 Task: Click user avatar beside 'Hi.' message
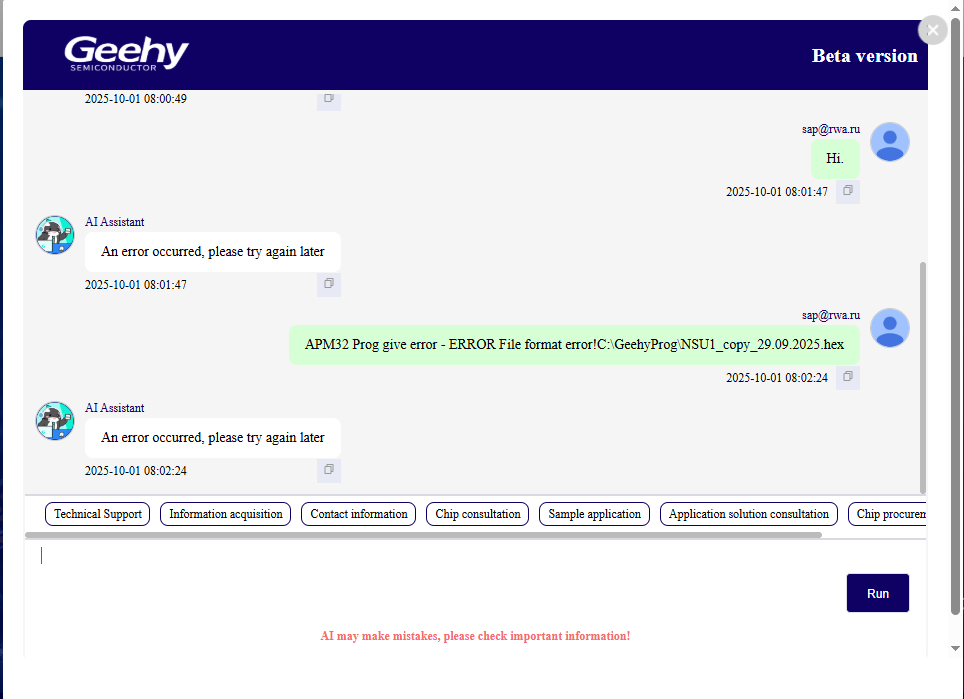pos(889,142)
